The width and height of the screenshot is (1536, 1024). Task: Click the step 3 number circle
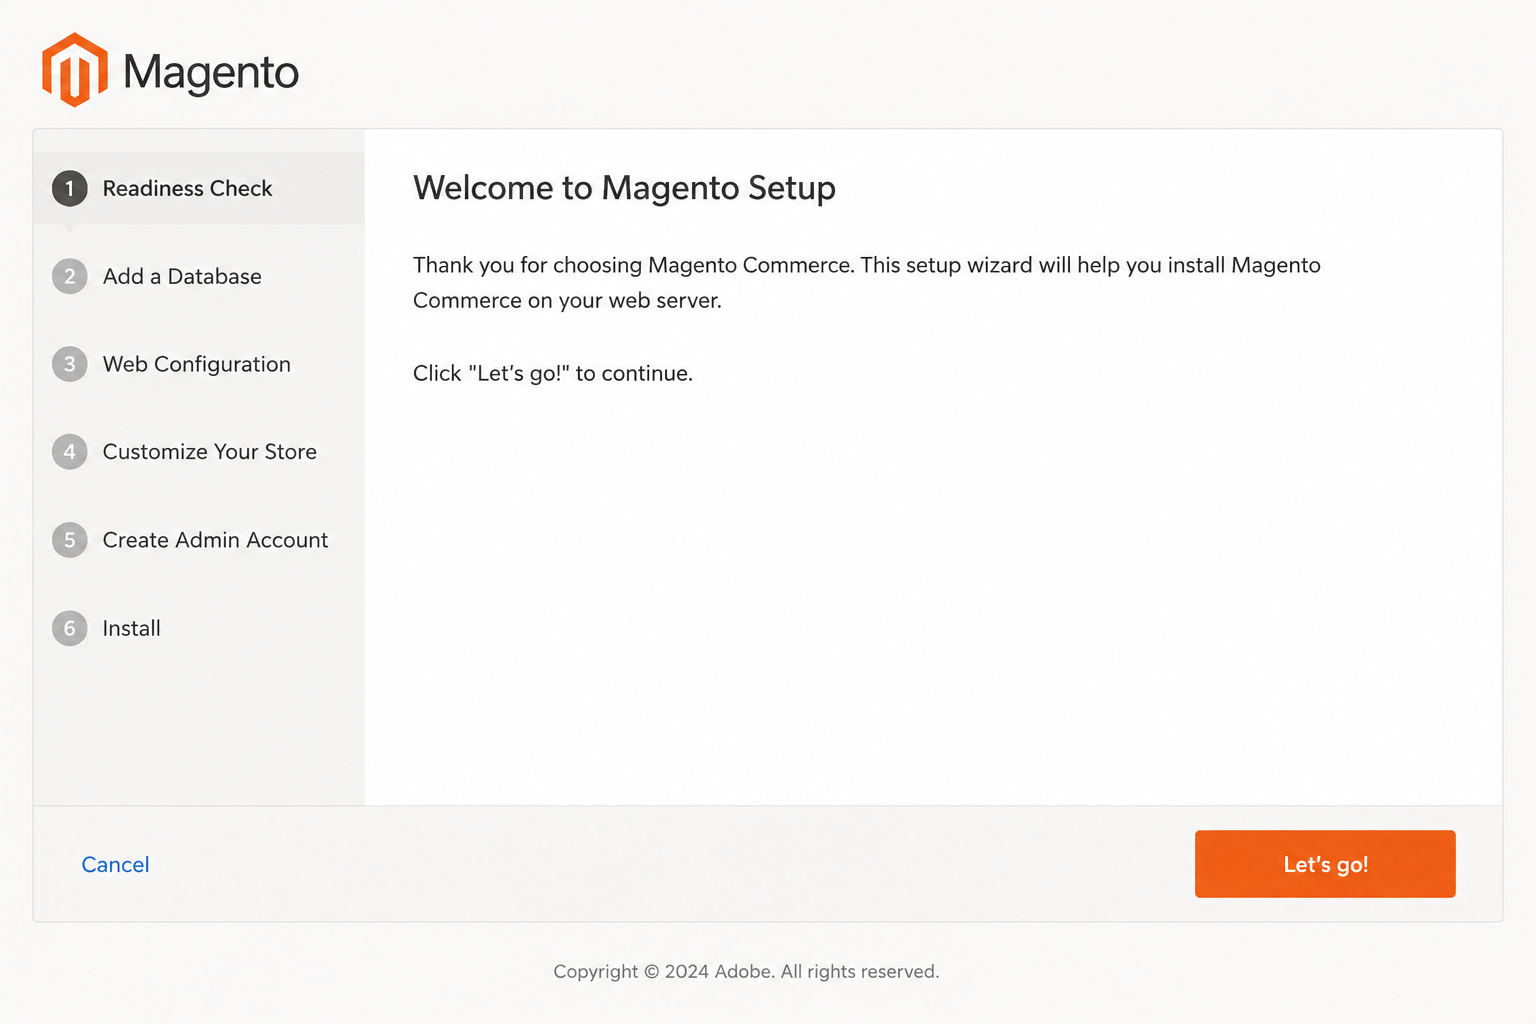click(x=70, y=364)
